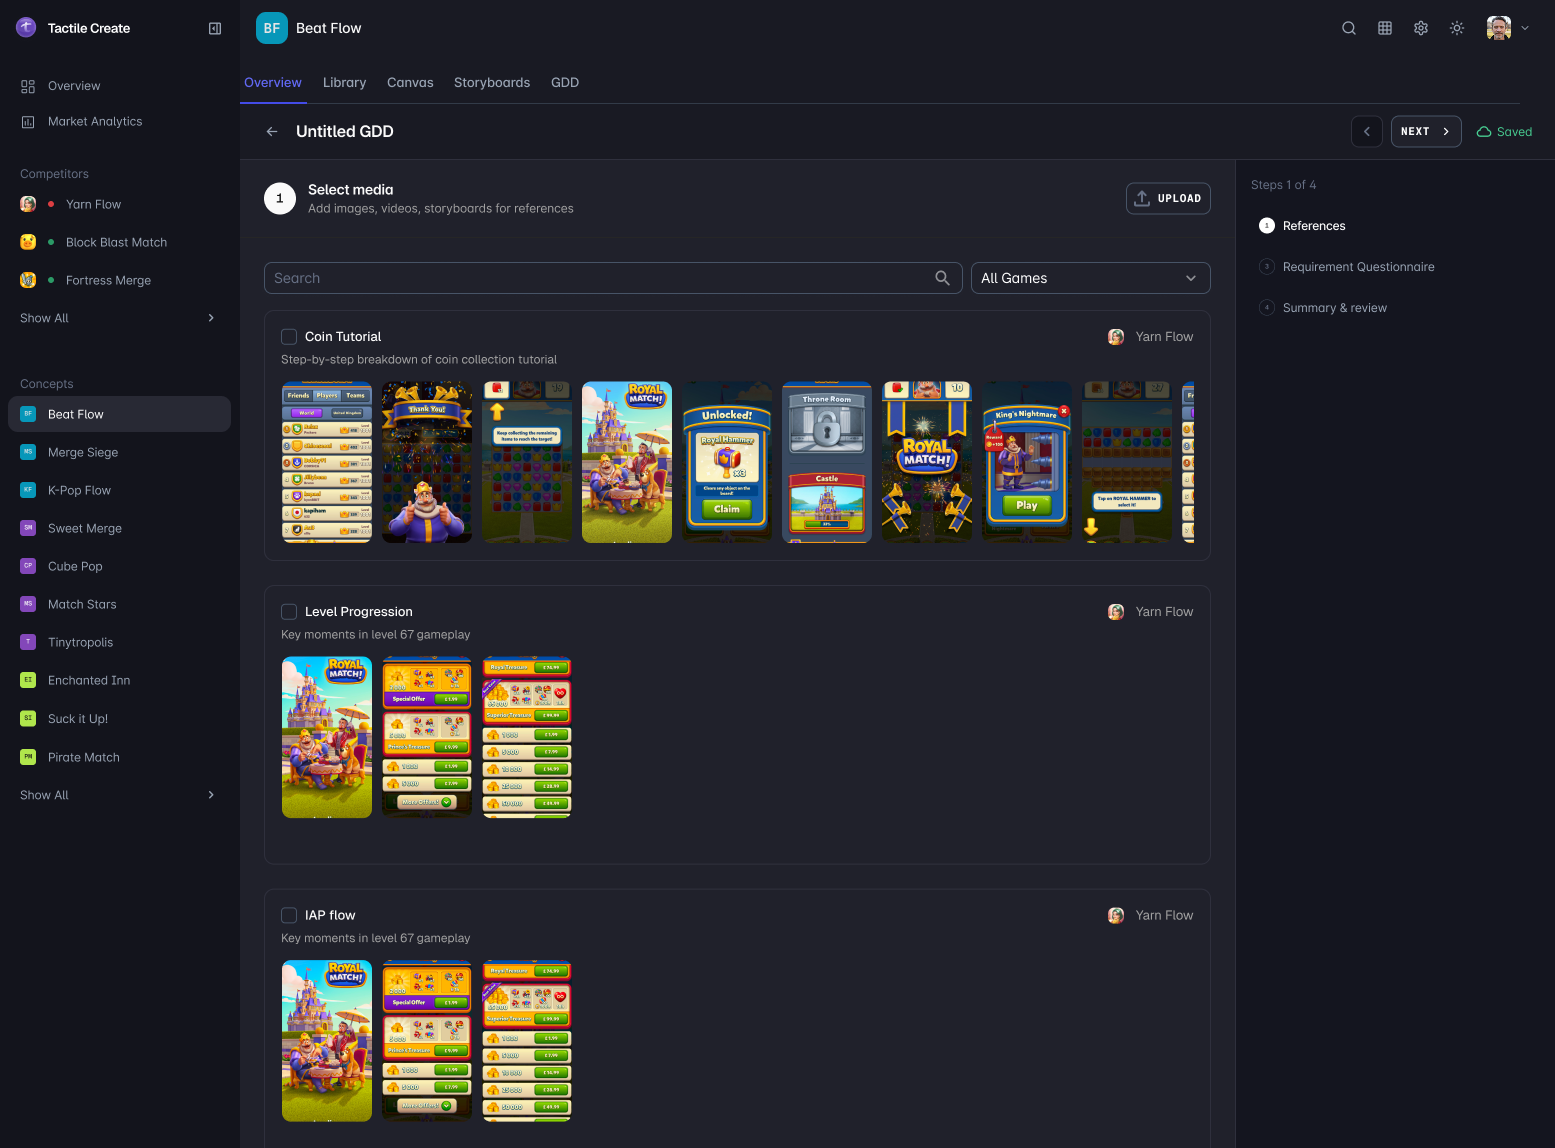Go to the Requirement Questionnaire step
This screenshot has height=1148, width=1555.
[1347, 267]
